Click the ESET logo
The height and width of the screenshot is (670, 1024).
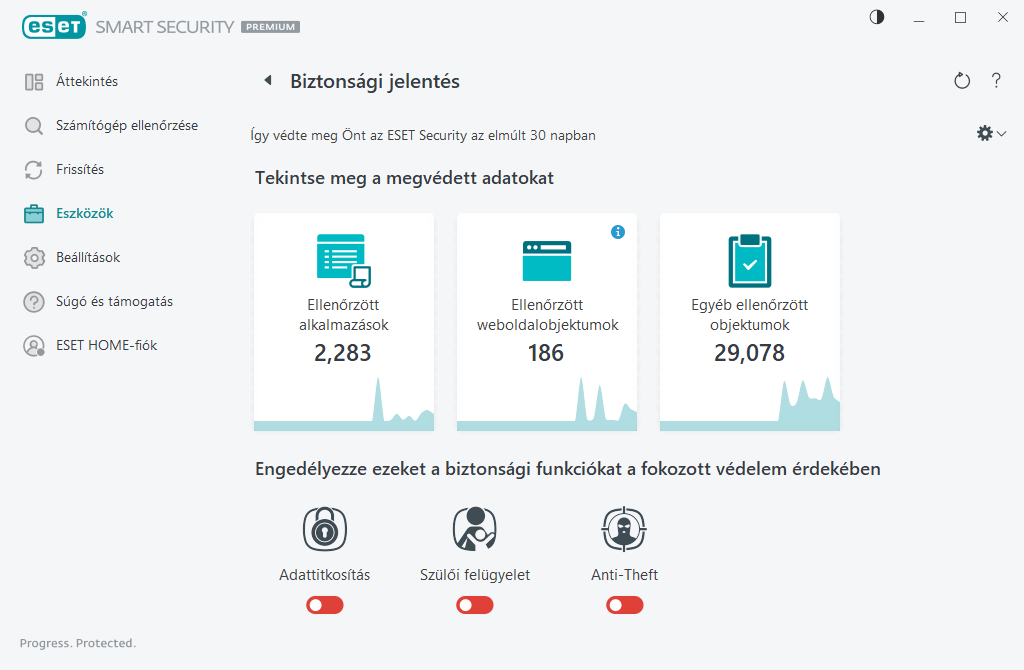click(x=54, y=27)
